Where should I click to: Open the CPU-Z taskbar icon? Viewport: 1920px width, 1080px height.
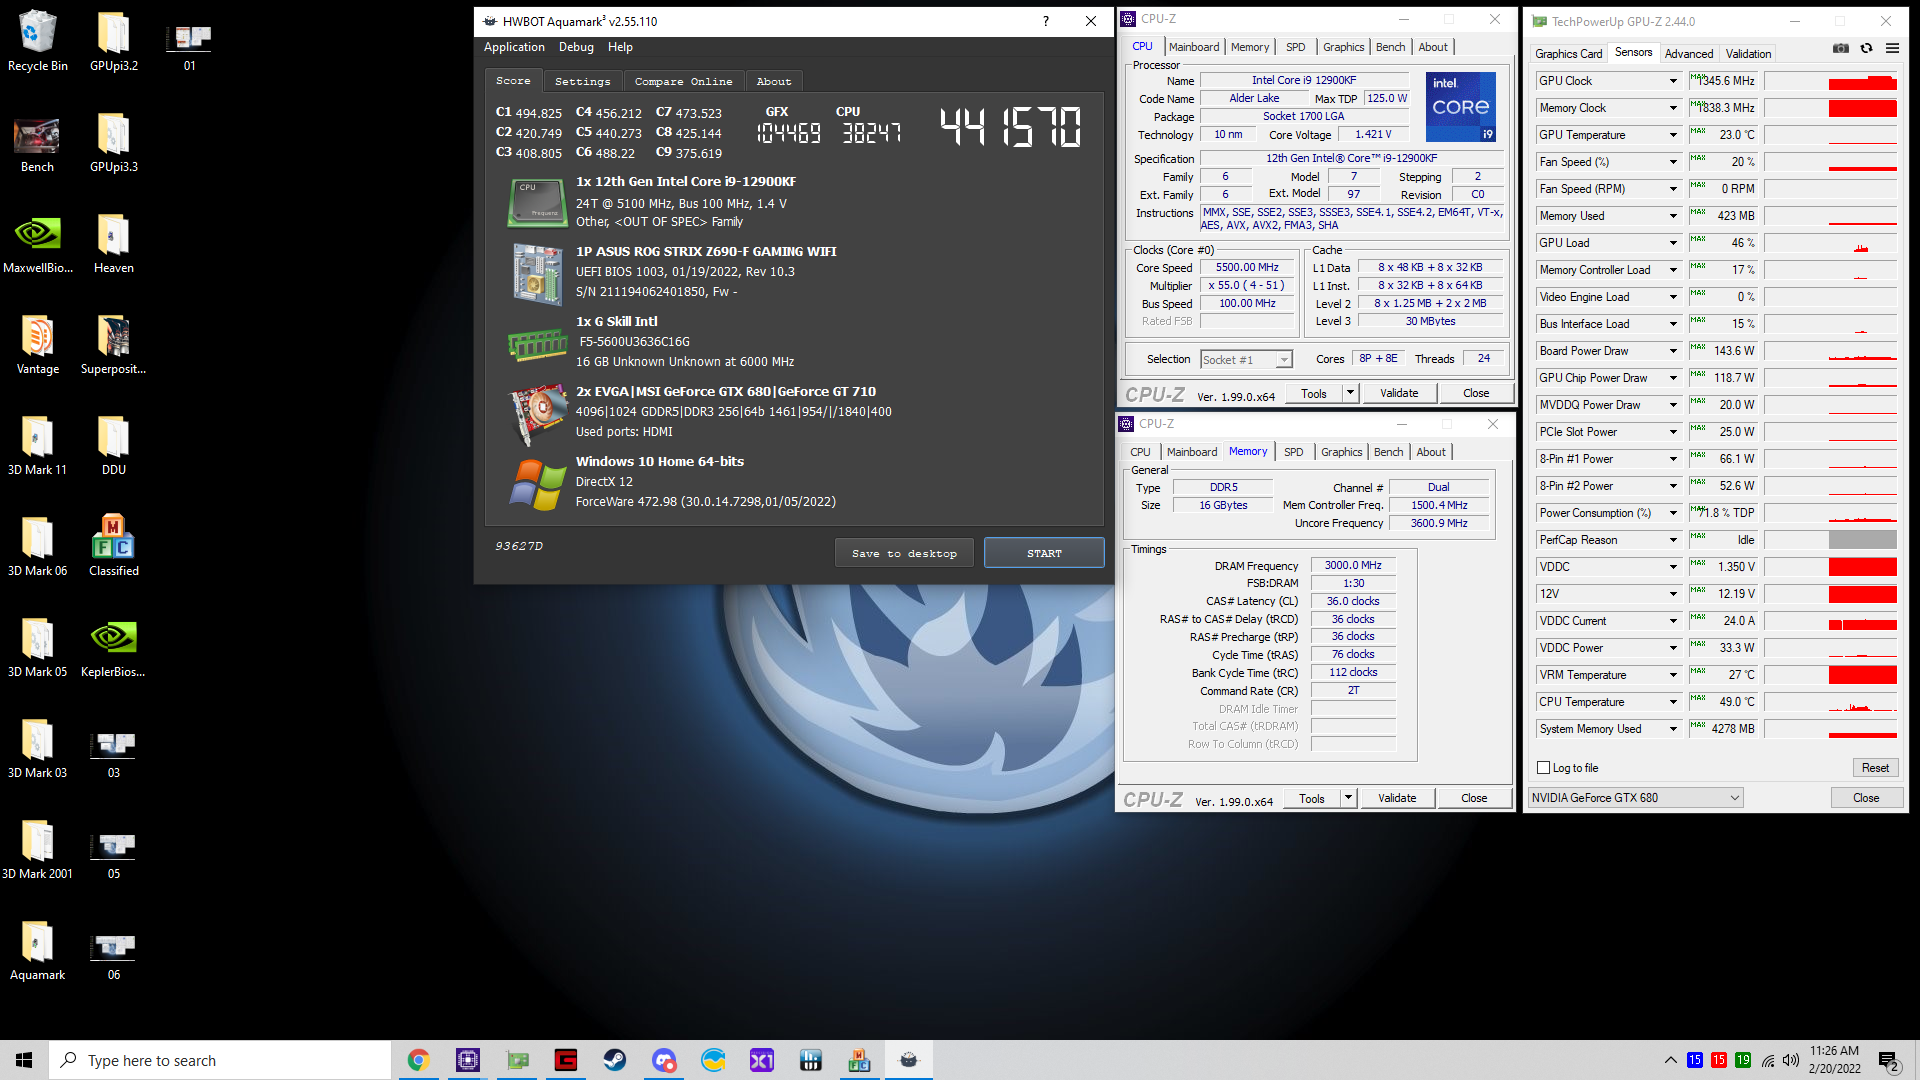pos(468,1060)
